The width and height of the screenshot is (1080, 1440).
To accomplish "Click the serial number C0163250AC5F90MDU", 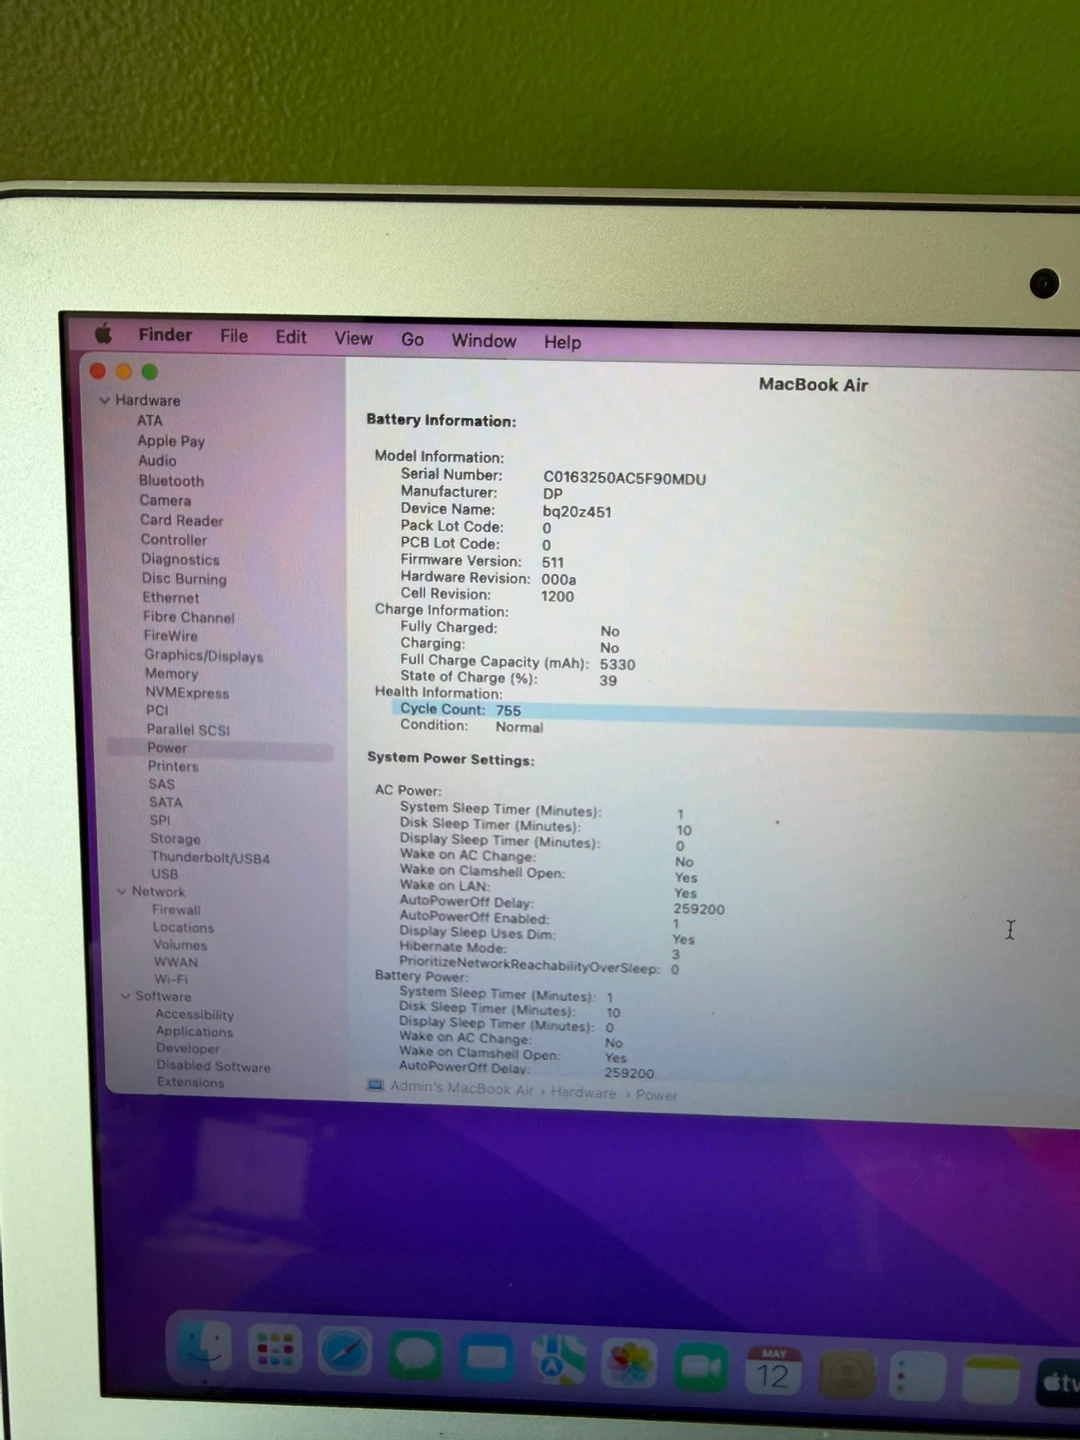I will coord(624,478).
